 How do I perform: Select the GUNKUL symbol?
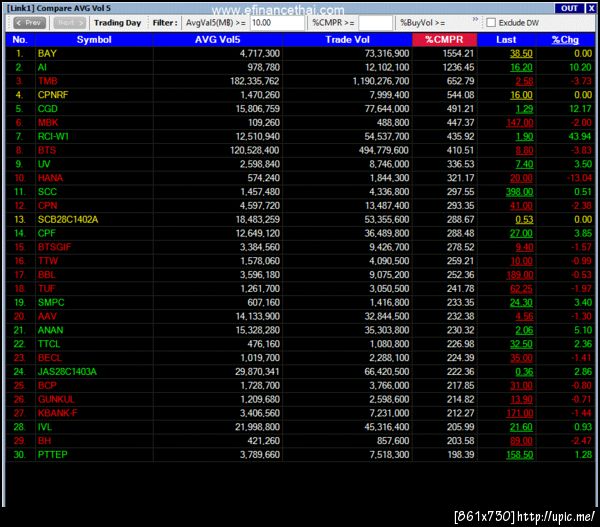pyautogui.click(x=56, y=399)
